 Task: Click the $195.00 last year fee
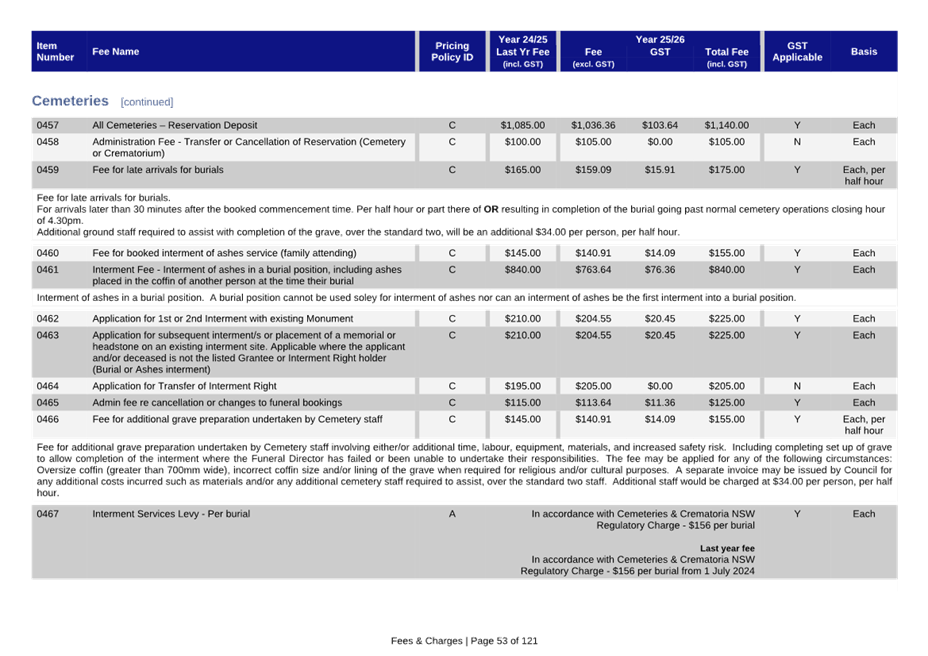click(523, 386)
